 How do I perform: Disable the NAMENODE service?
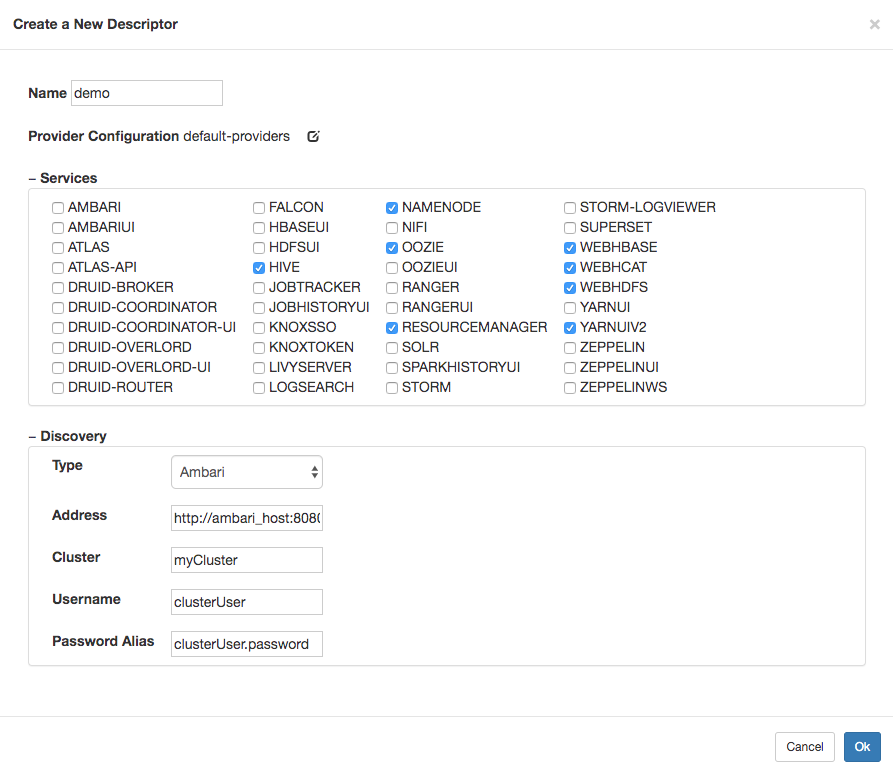(391, 207)
